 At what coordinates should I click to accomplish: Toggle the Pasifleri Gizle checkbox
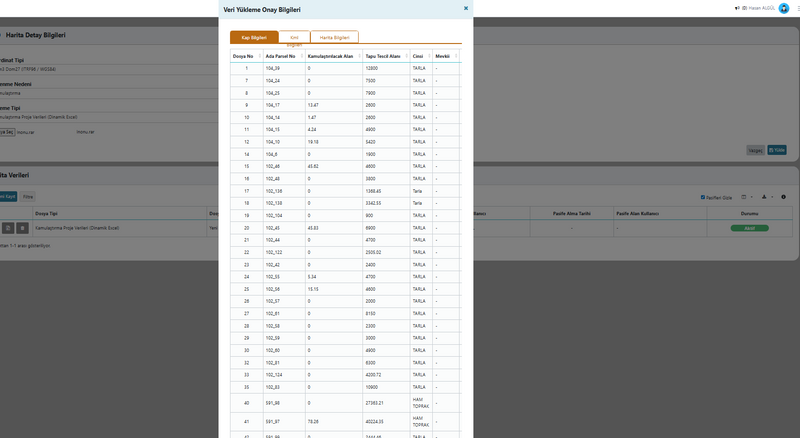coord(704,197)
